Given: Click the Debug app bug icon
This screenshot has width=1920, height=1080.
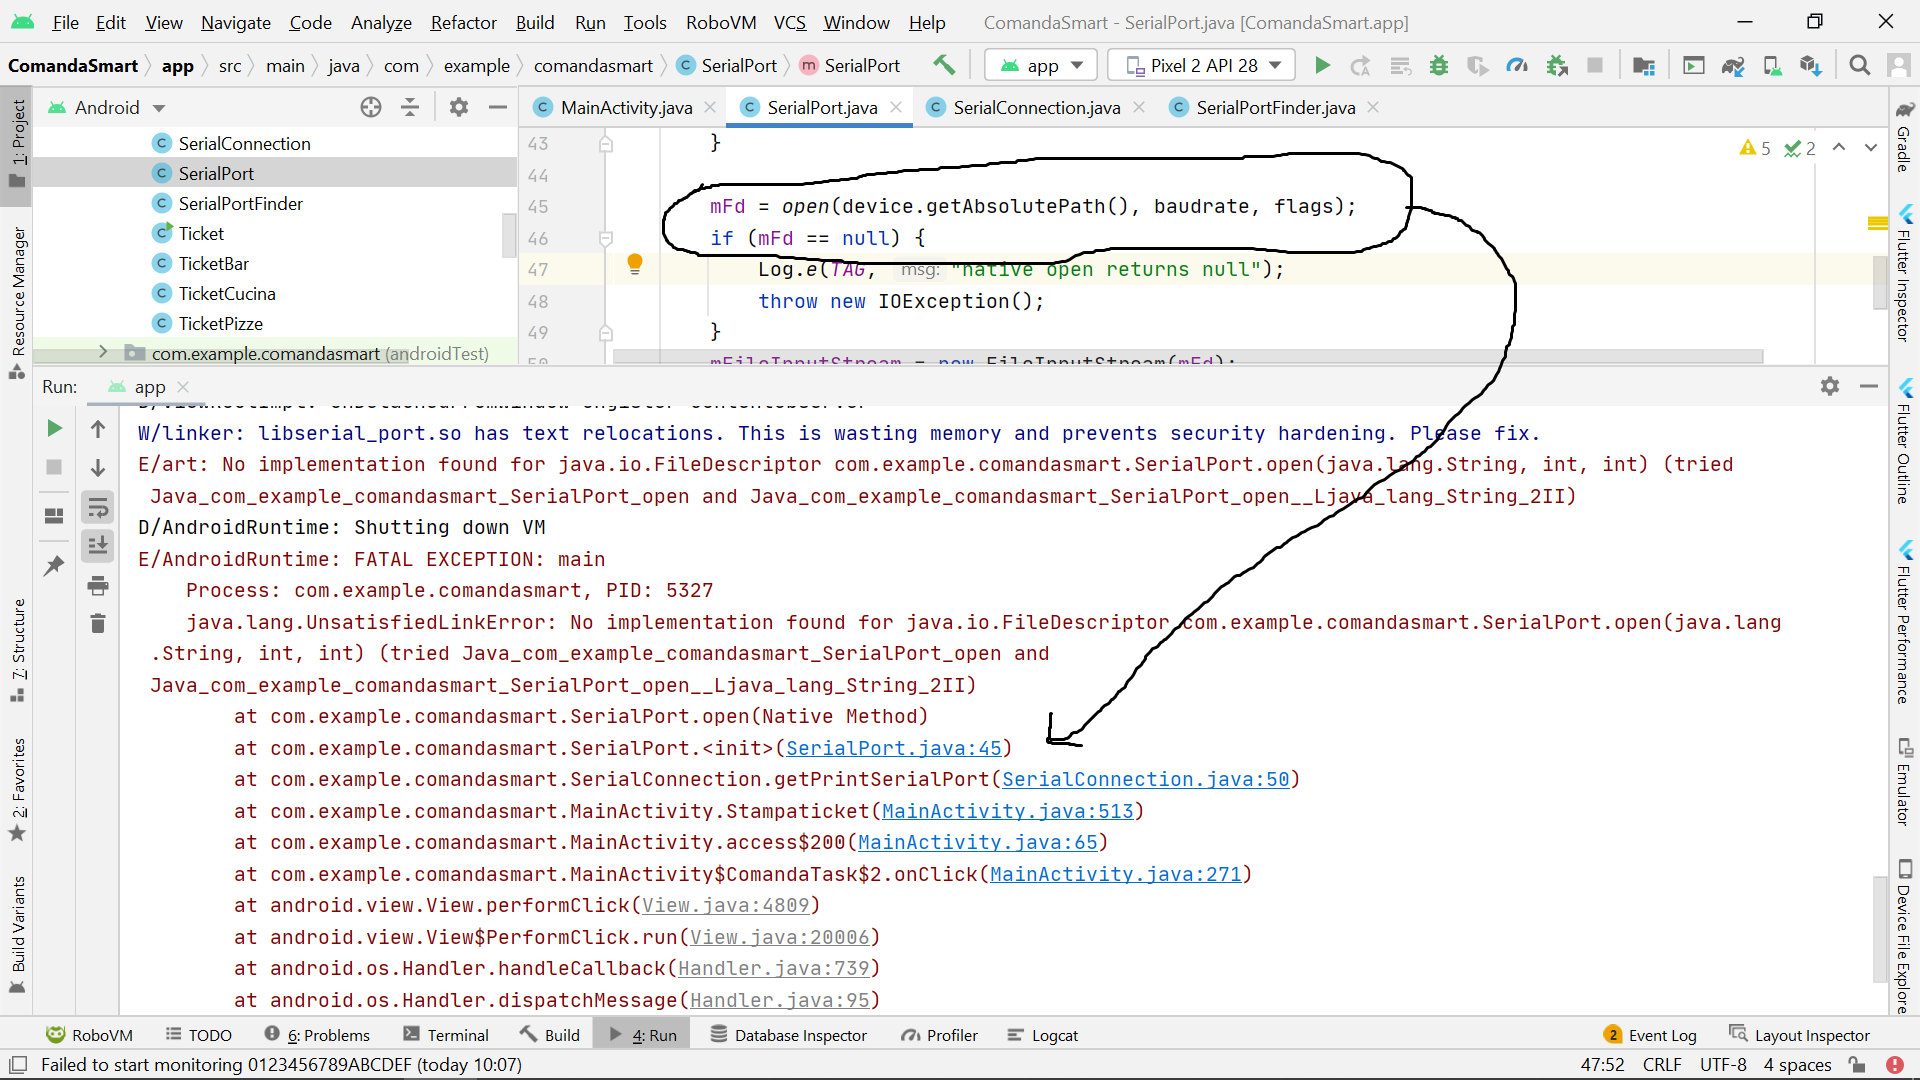Looking at the screenshot, I should tap(1439, 66).
